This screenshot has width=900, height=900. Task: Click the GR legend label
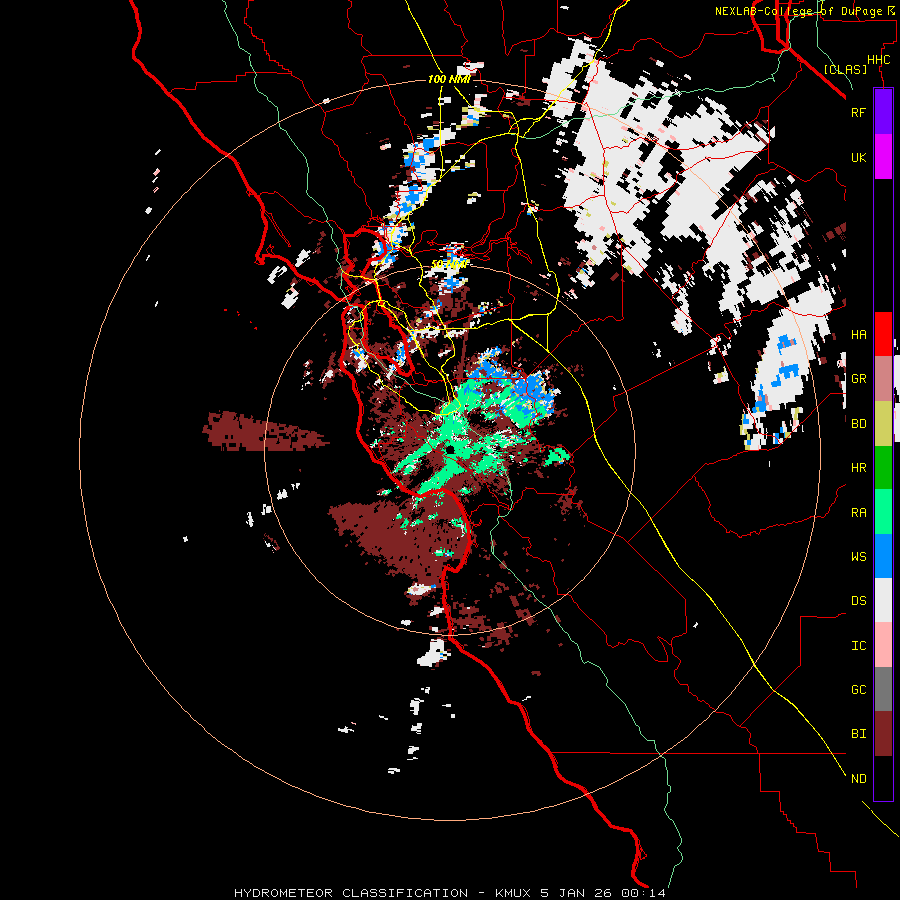[x=858, y=379]
